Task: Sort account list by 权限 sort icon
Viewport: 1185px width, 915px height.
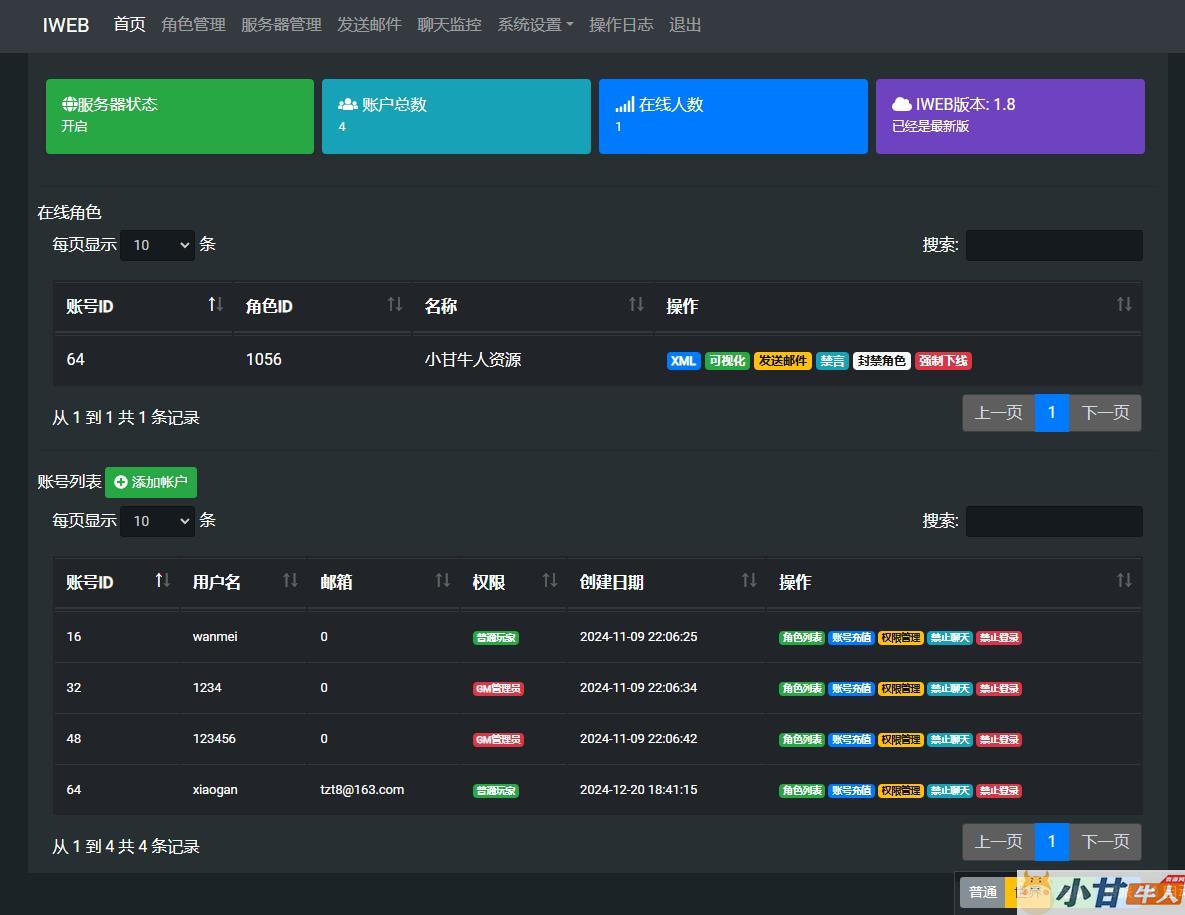Action: (549, 581)
